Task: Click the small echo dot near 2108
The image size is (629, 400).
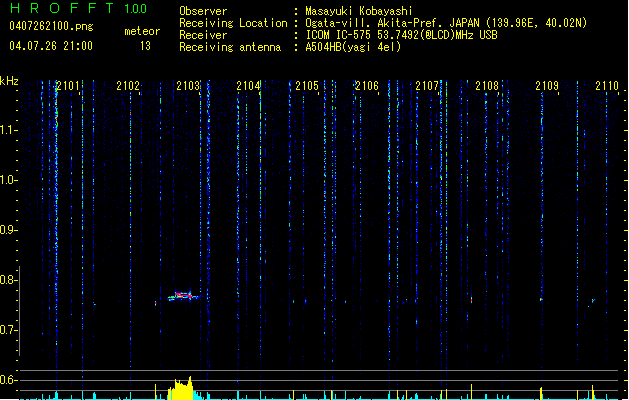Action: (x=471, y=299)
